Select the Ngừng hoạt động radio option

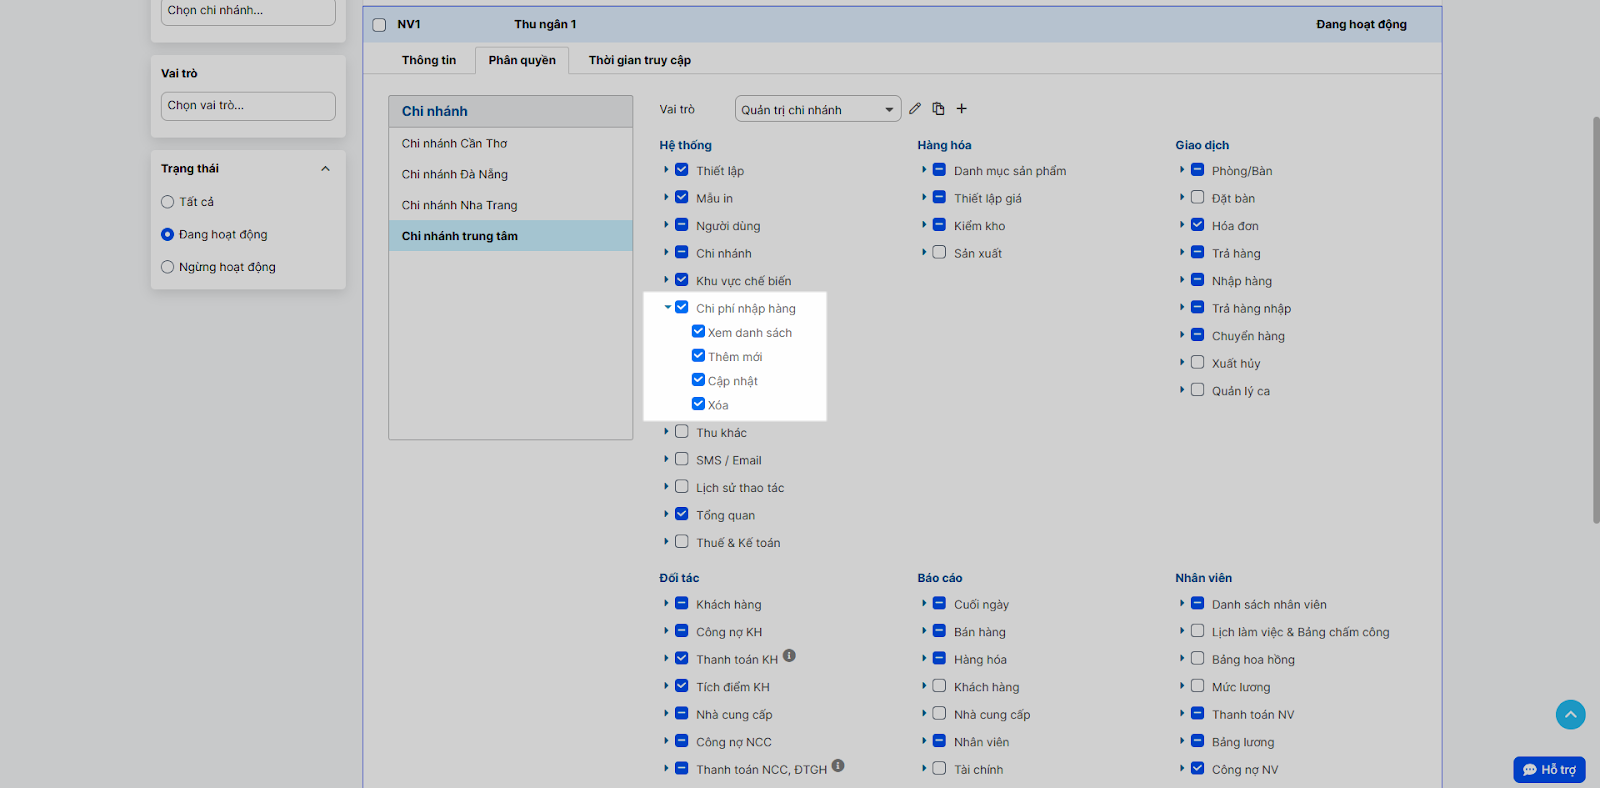click(x=168, y=267)
